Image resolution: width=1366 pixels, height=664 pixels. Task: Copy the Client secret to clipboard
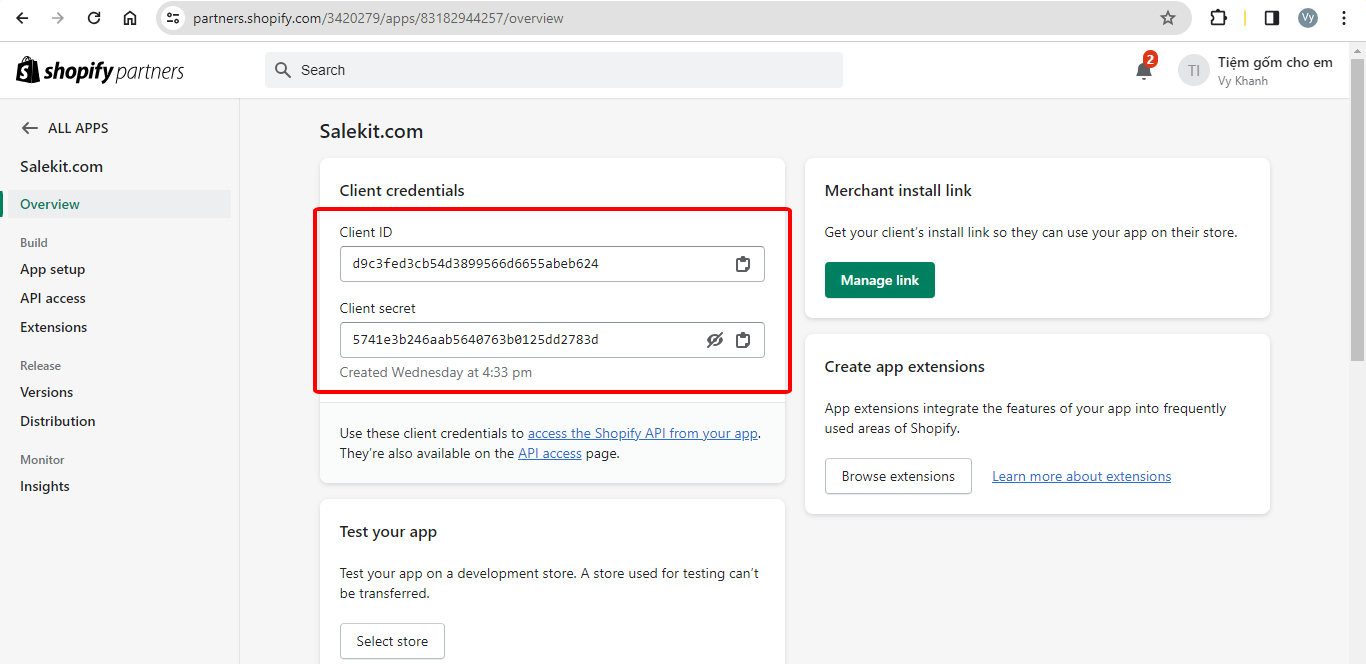(x=743, y=340)
